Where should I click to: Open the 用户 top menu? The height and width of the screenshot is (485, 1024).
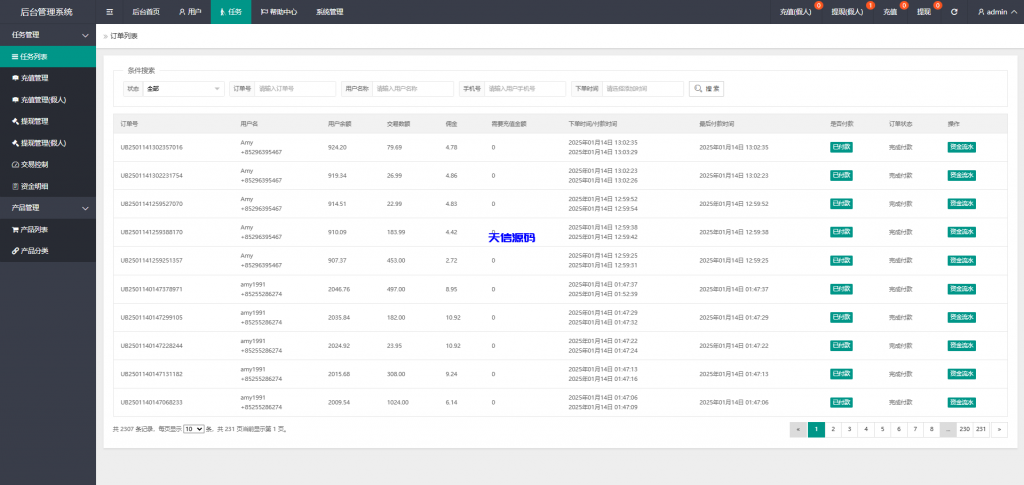coord(190,12)
